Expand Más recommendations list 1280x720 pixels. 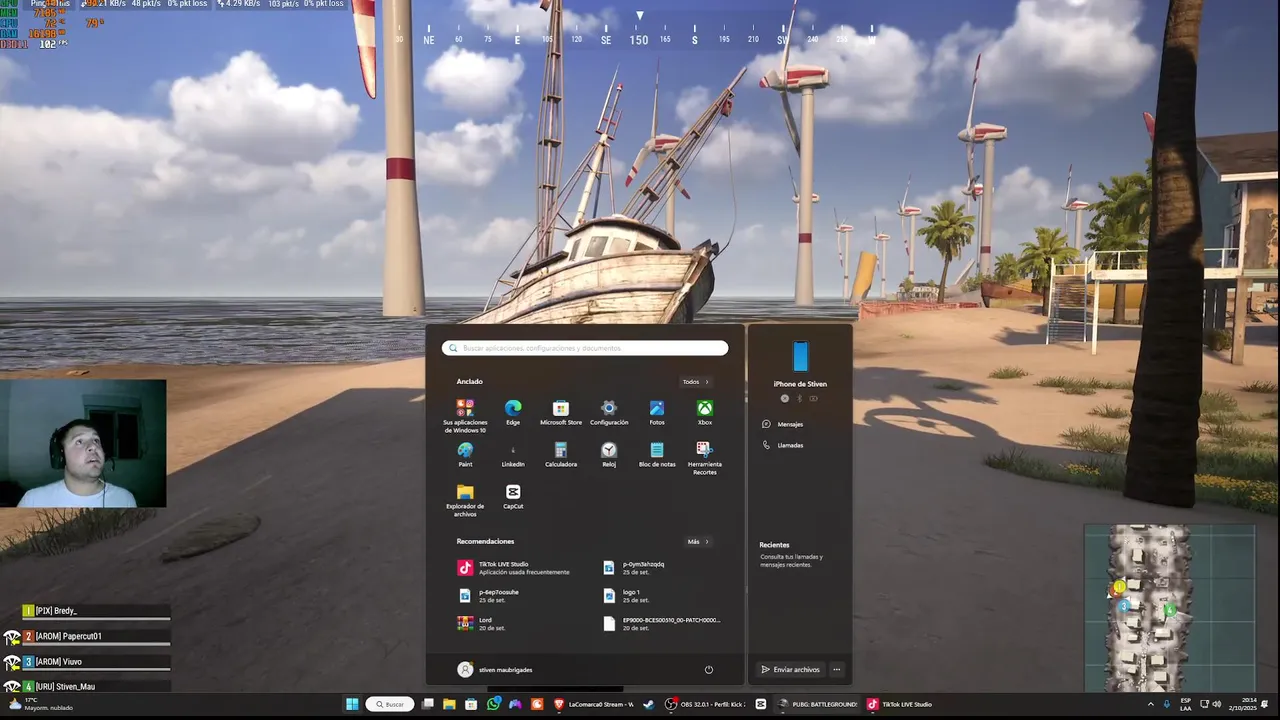pos(698,542)
